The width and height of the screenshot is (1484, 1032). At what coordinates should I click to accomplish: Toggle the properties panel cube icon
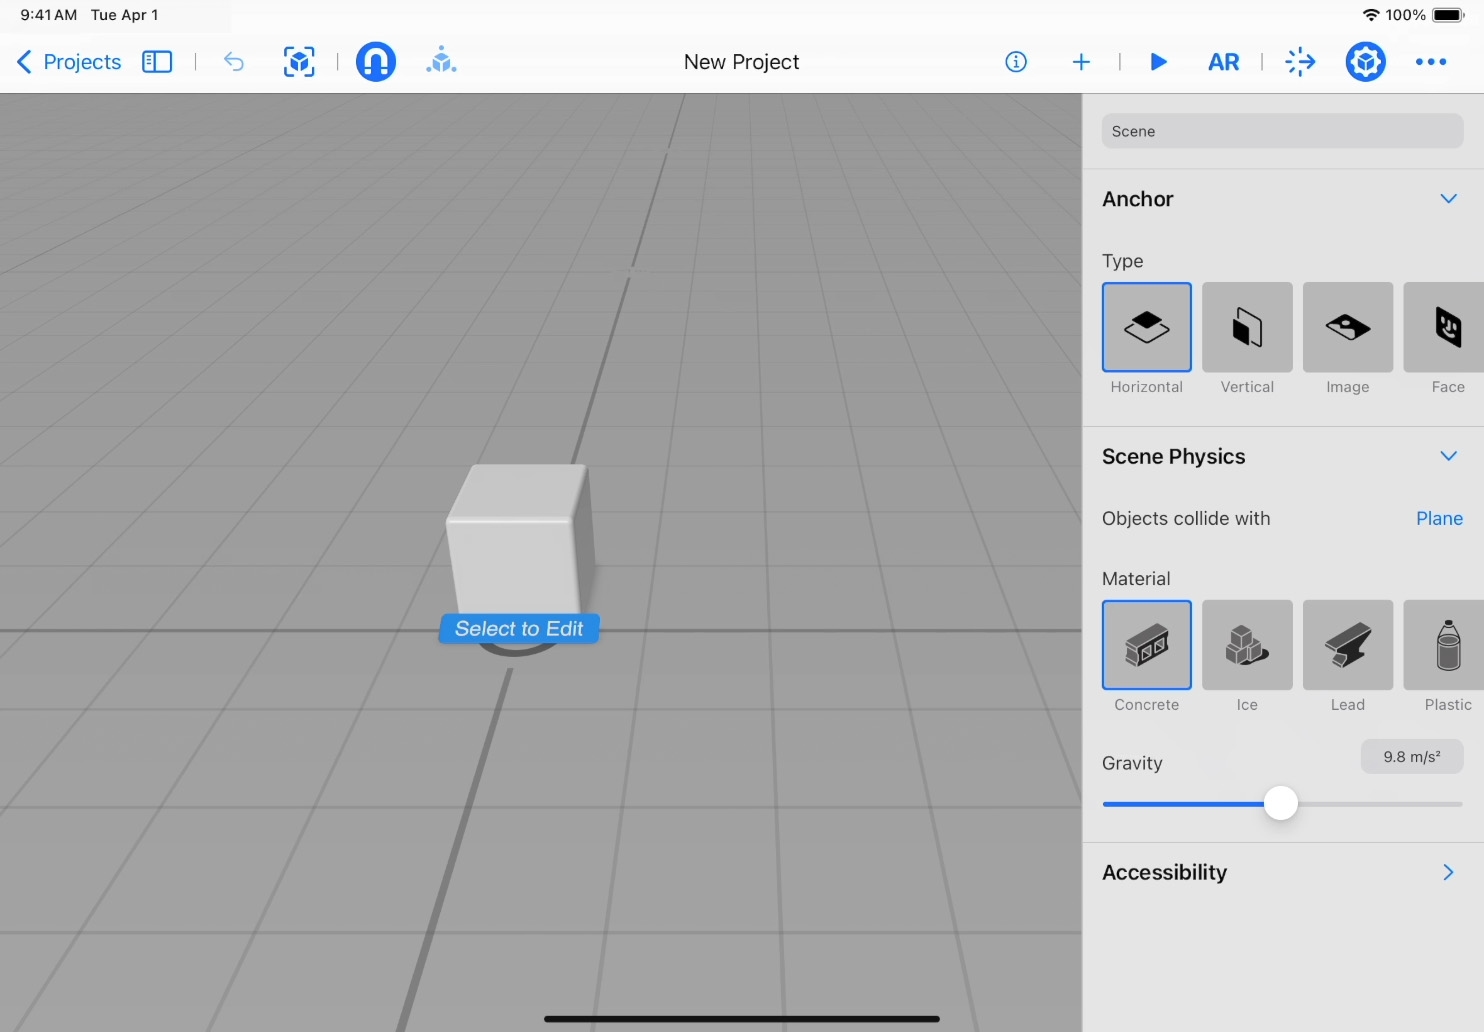click(1365, 62)
